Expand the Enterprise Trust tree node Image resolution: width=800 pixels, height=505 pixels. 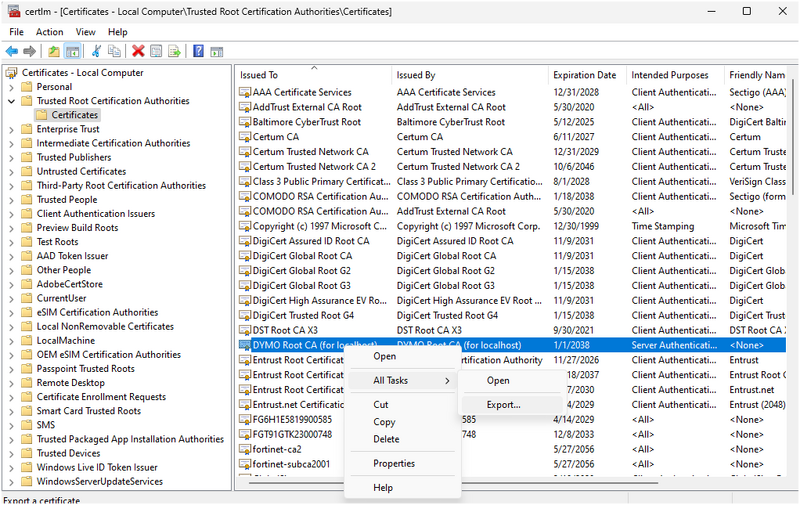click(11, 129)
